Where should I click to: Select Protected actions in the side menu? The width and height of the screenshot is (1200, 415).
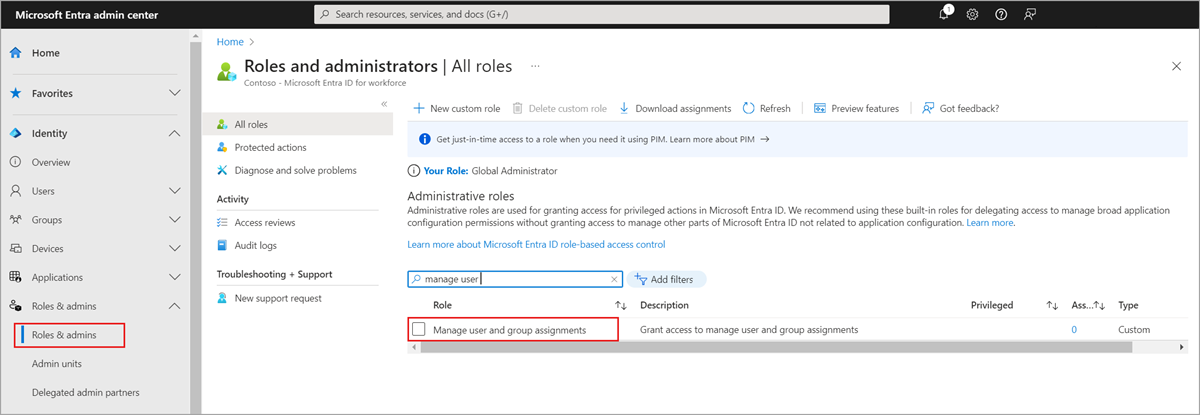click(270, 148)
